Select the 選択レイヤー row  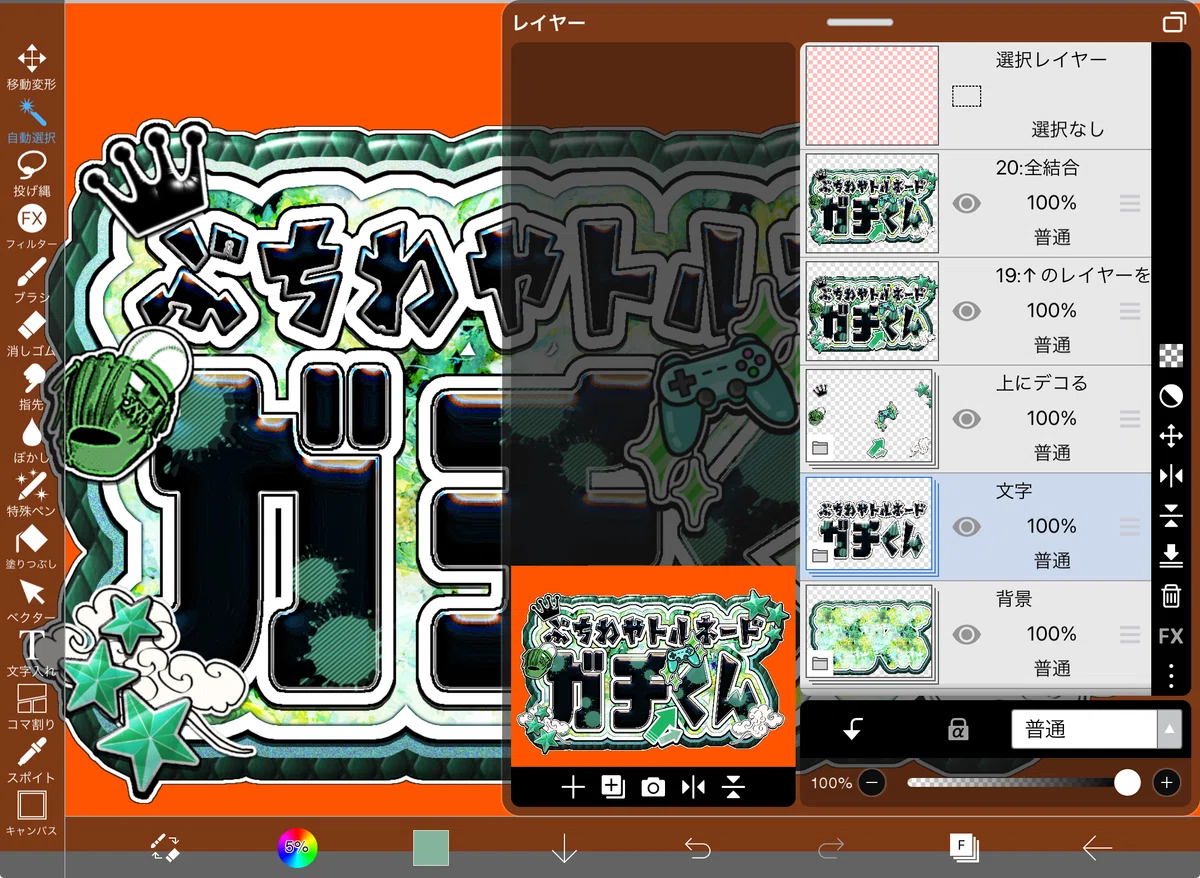pyautogui.click(x=977, y=96)
